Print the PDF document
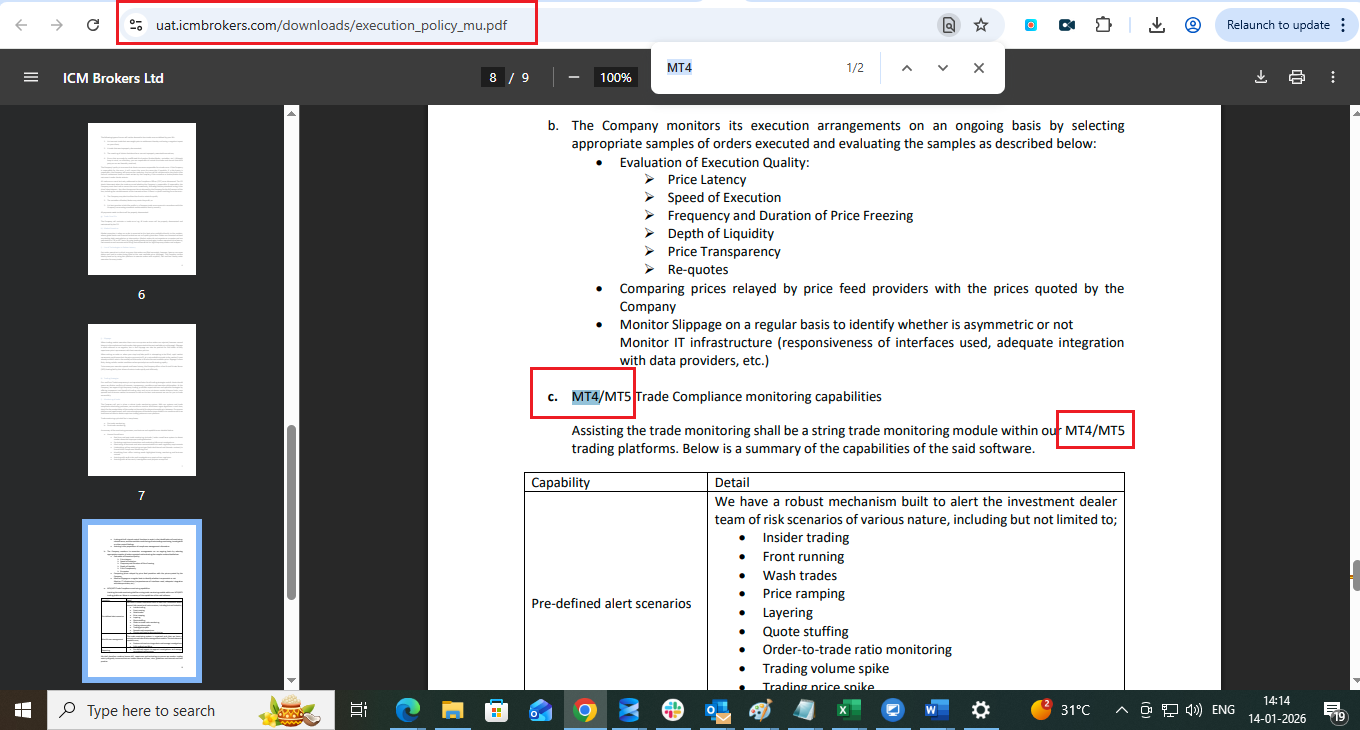The height and width of the screenshot is (730, 1360). click(1297, 78)
